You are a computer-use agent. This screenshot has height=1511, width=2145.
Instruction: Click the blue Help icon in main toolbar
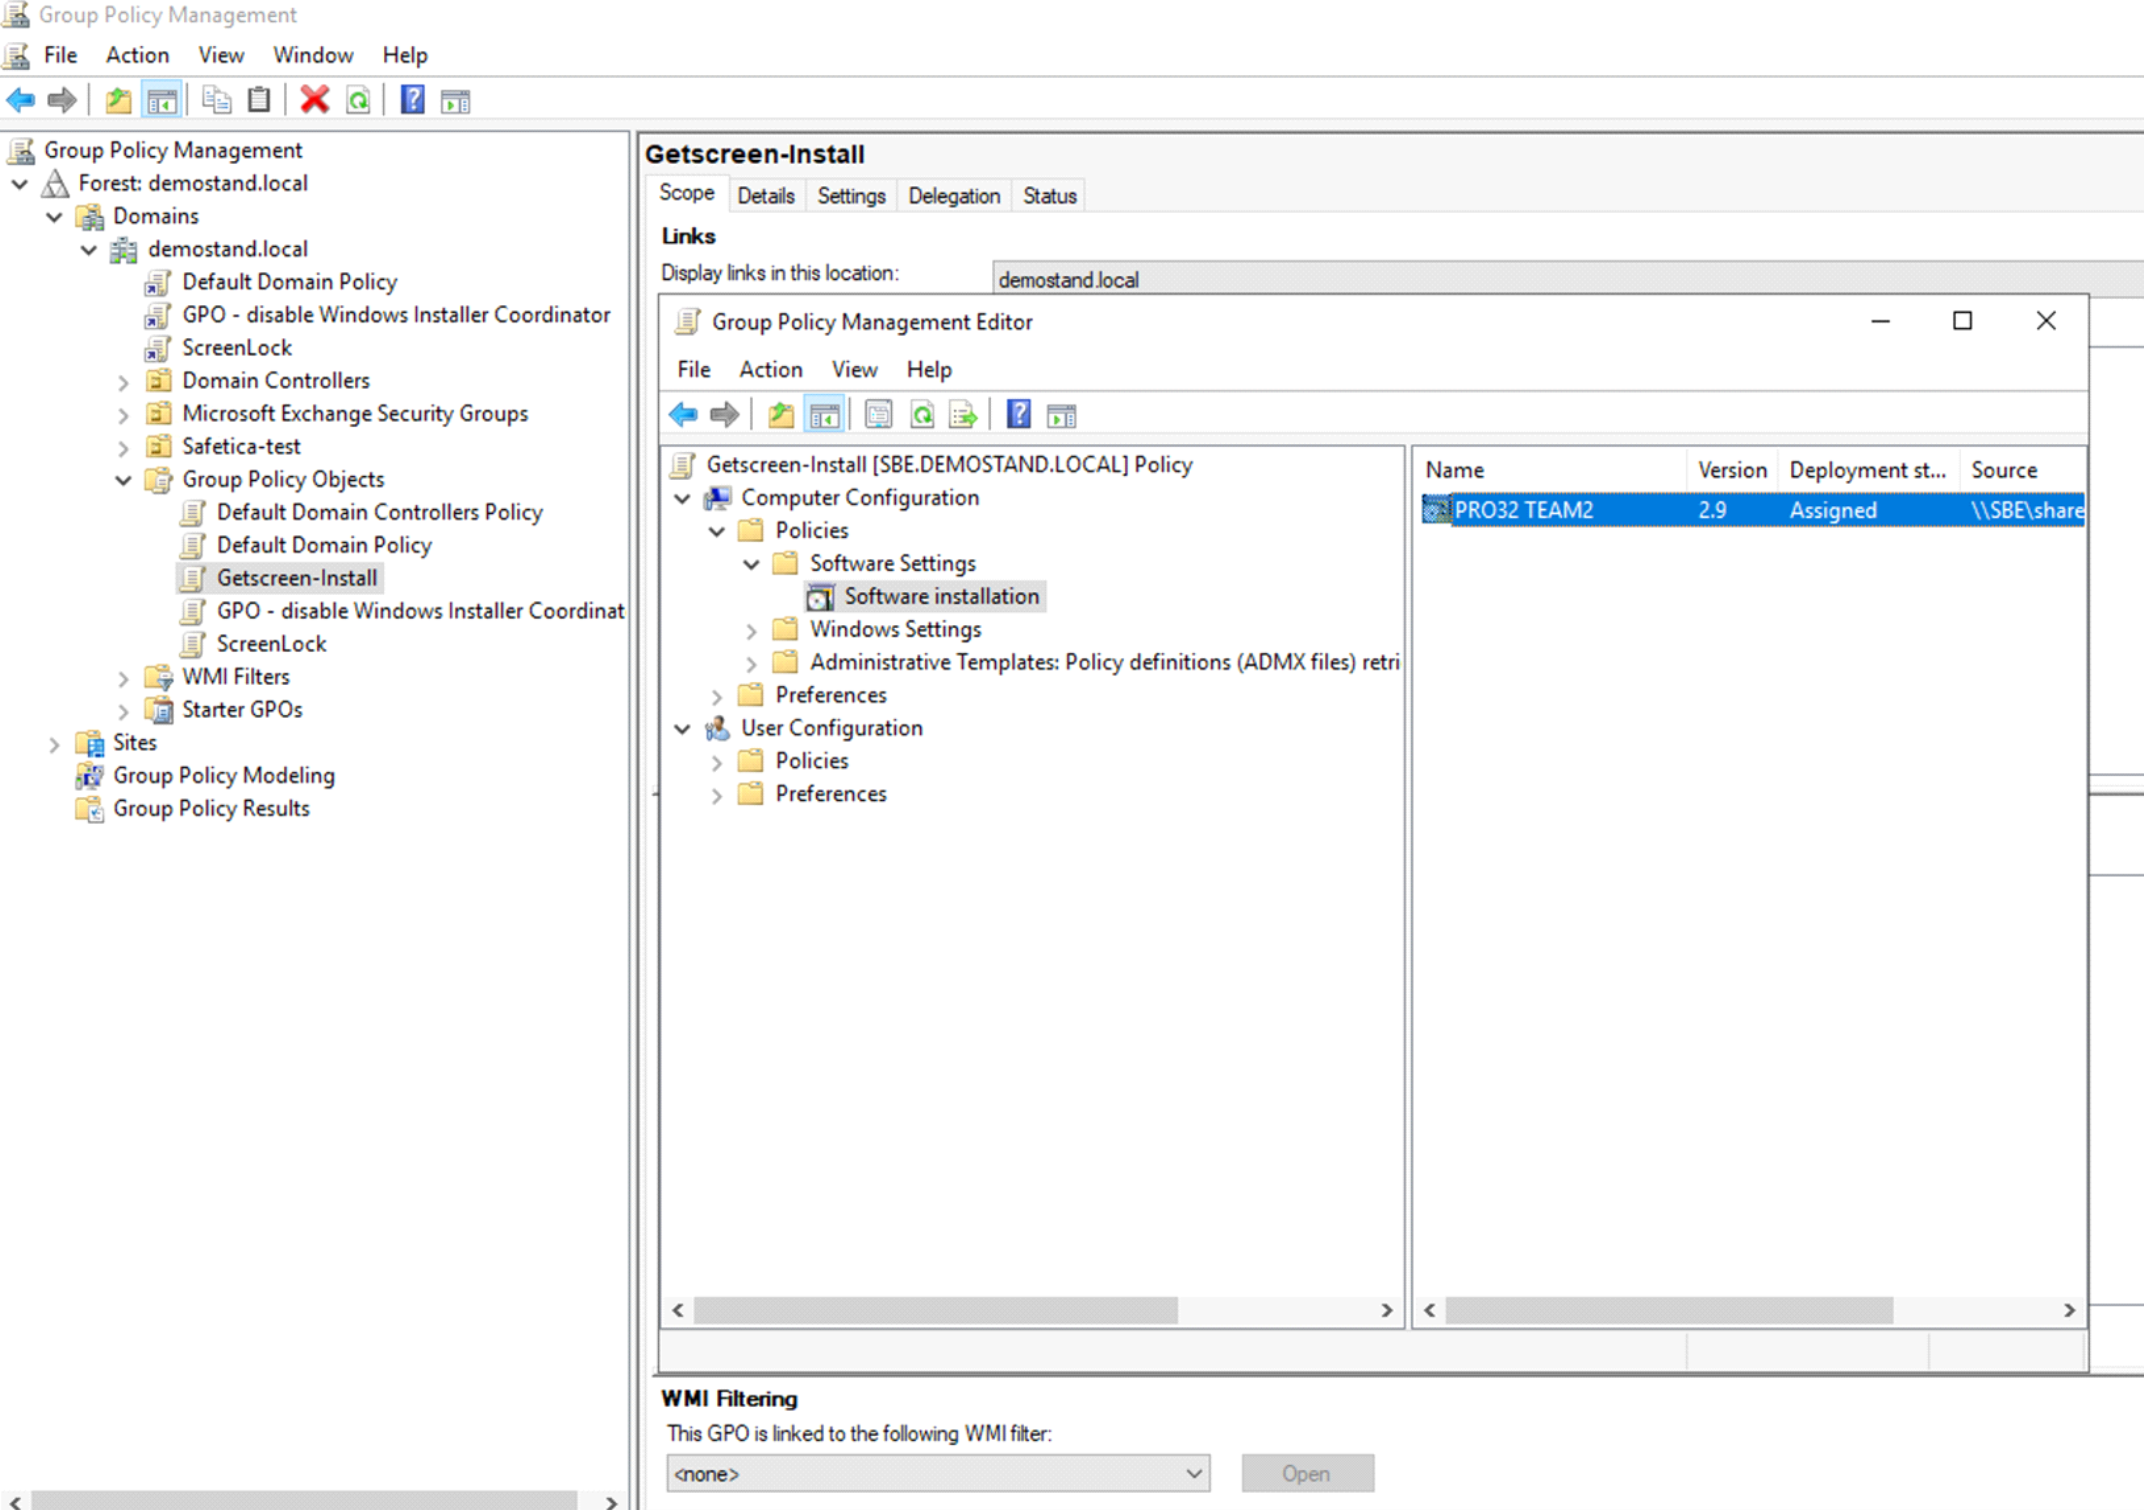[412, 100]
